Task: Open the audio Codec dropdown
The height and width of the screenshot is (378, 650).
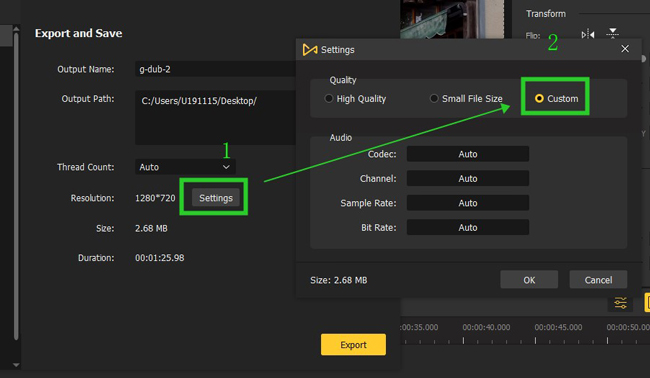Action: (x=468, y=154)
